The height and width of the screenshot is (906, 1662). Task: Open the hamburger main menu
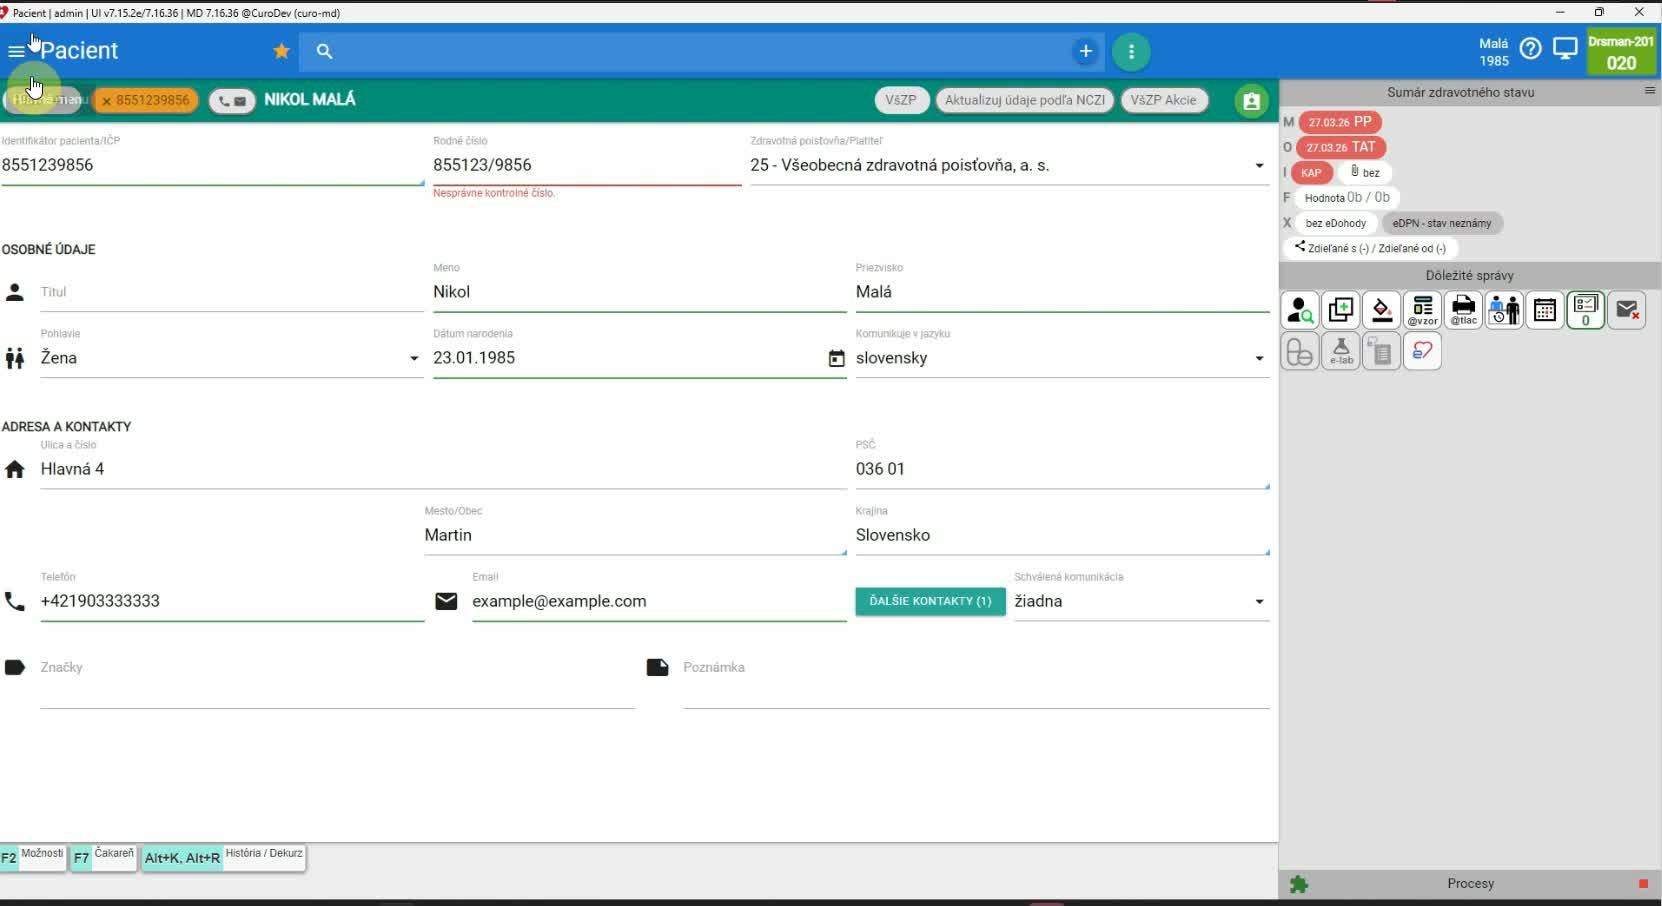(16, 51)
